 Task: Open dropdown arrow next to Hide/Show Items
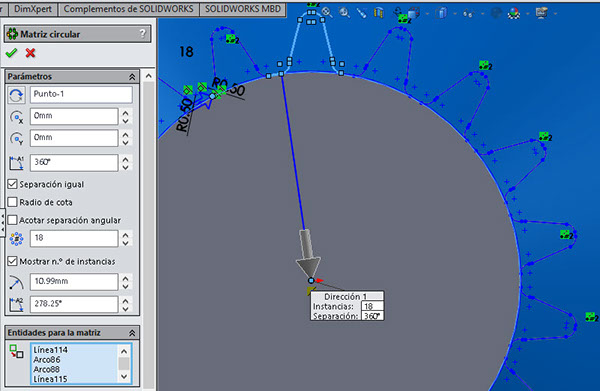tap(482, 14)
